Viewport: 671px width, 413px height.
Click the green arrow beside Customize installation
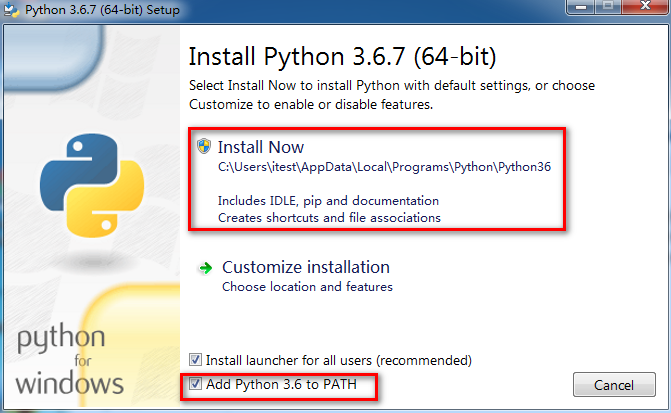point(206,268)
